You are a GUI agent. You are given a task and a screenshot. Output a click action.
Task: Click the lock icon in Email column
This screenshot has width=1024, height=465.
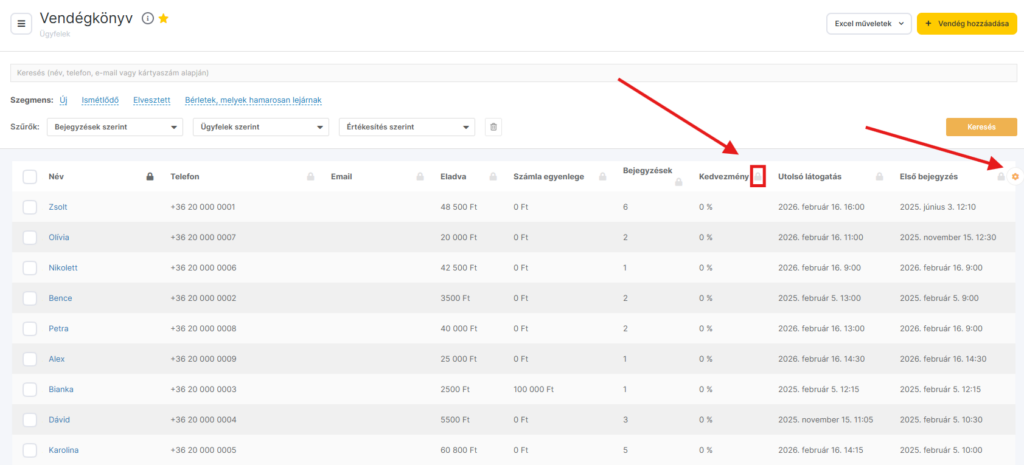420,177
